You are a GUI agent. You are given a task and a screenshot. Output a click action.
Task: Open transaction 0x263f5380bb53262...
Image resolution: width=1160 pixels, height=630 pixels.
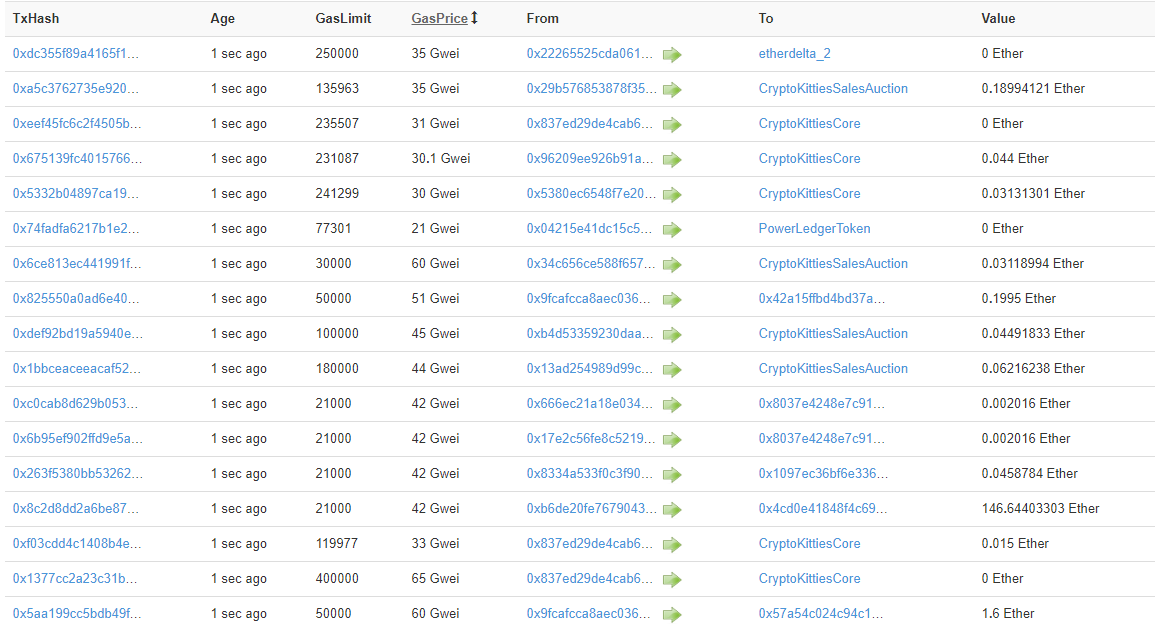(78, 473)
